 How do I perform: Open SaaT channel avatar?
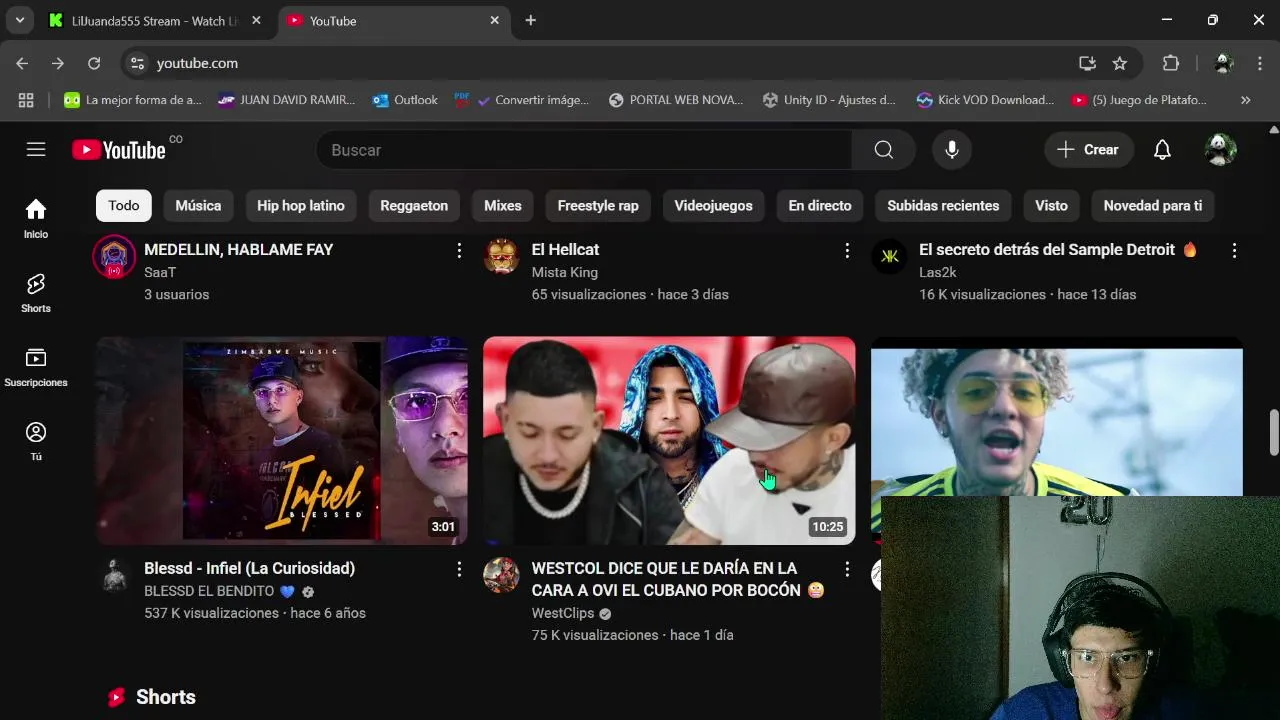point(114,256)
